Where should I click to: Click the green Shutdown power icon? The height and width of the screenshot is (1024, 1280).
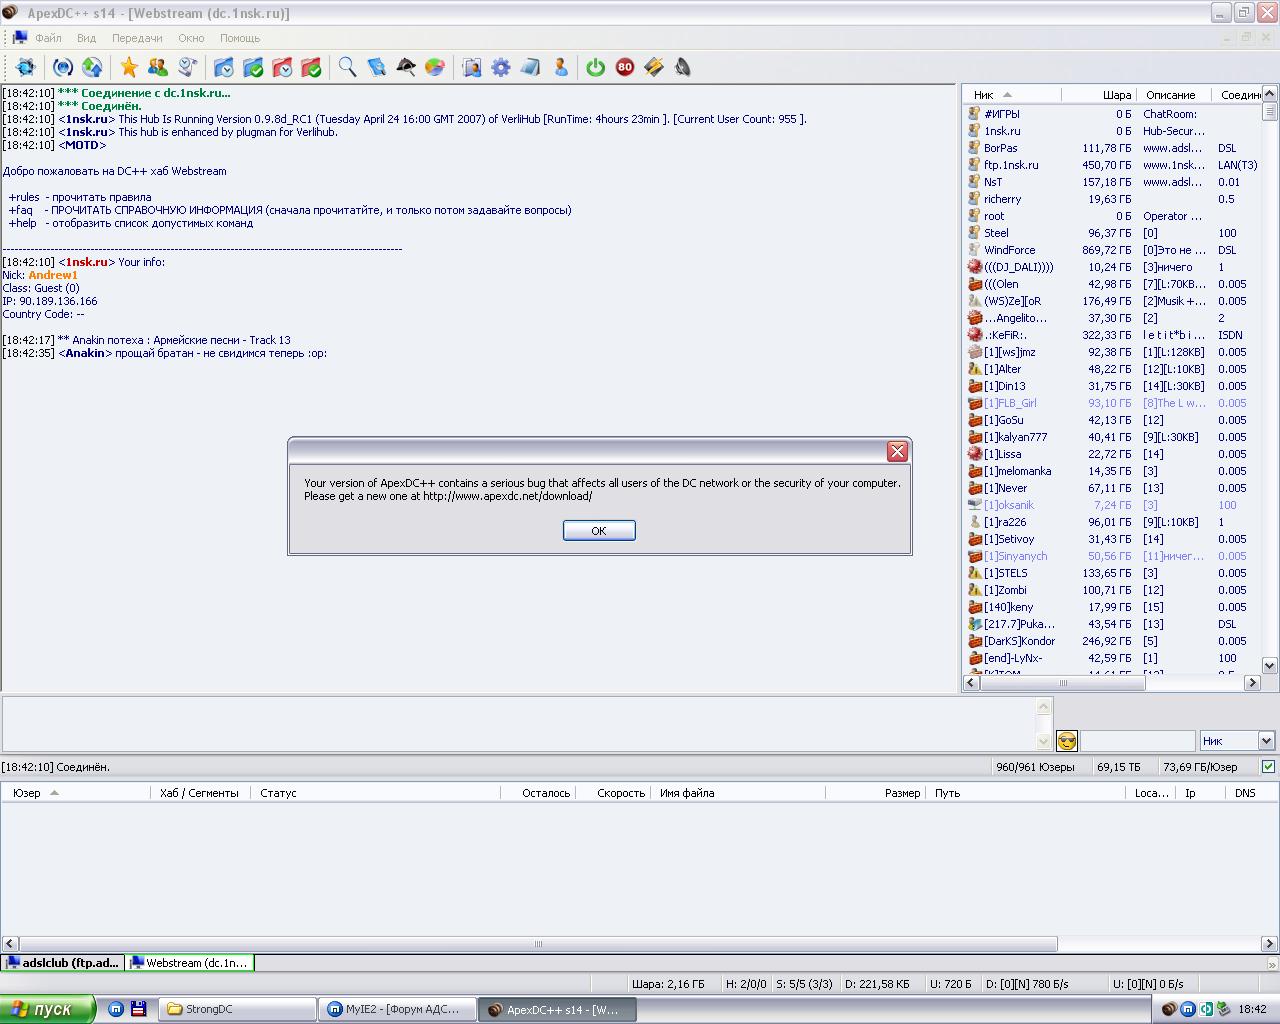(x=596, y=67)
